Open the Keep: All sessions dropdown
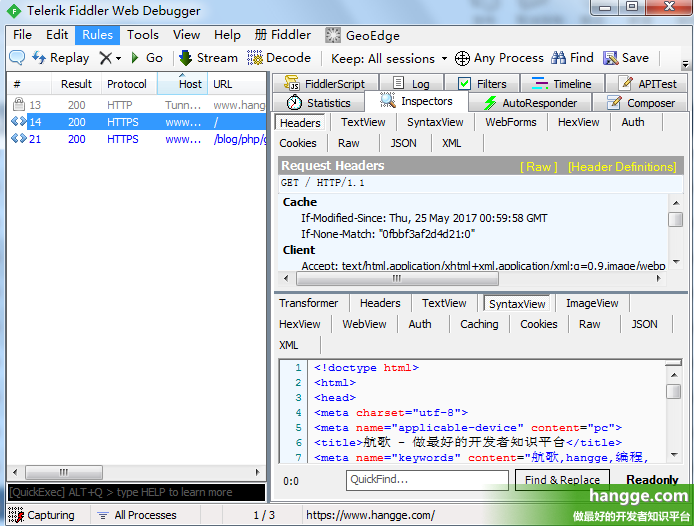This screenshot has height=526, width=694. click(389, 58)
